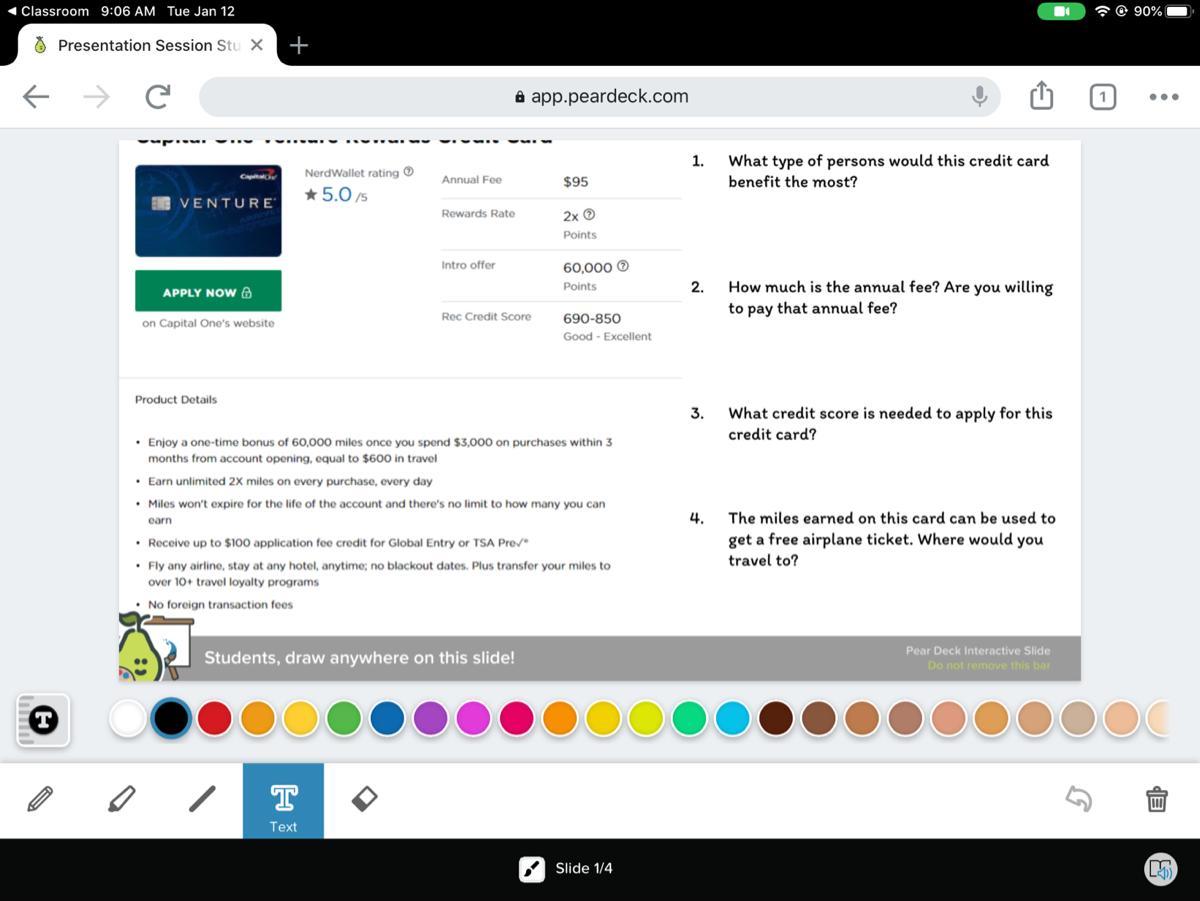Tap question 1 about who benefits most
Viewport: 1200px width, 901px height.
click(889, 171)
